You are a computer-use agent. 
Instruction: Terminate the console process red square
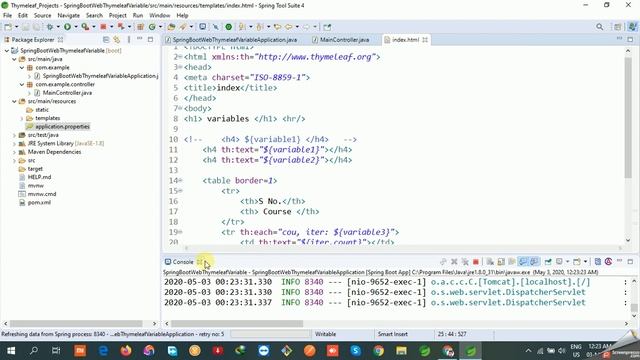coord(476,262)
